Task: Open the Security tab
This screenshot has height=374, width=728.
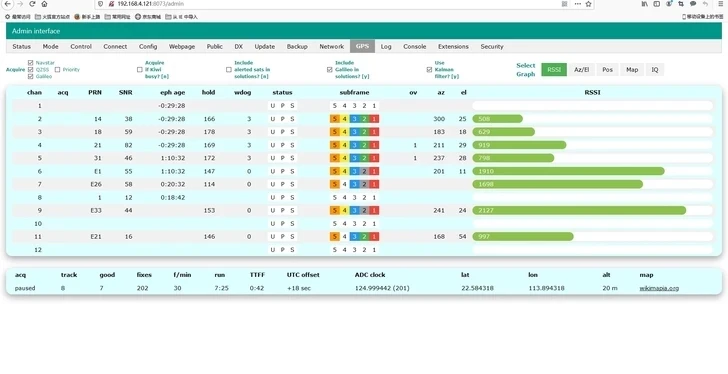Action: point(492,46)
